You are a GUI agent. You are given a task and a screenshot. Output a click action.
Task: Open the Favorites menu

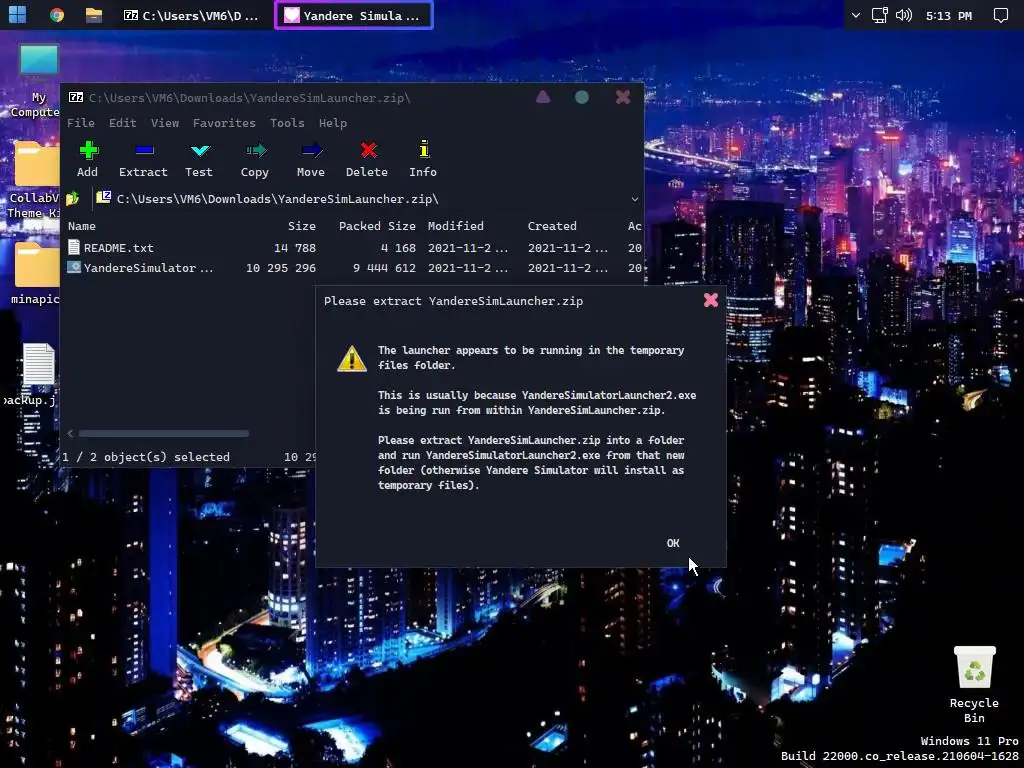(224, 123)
